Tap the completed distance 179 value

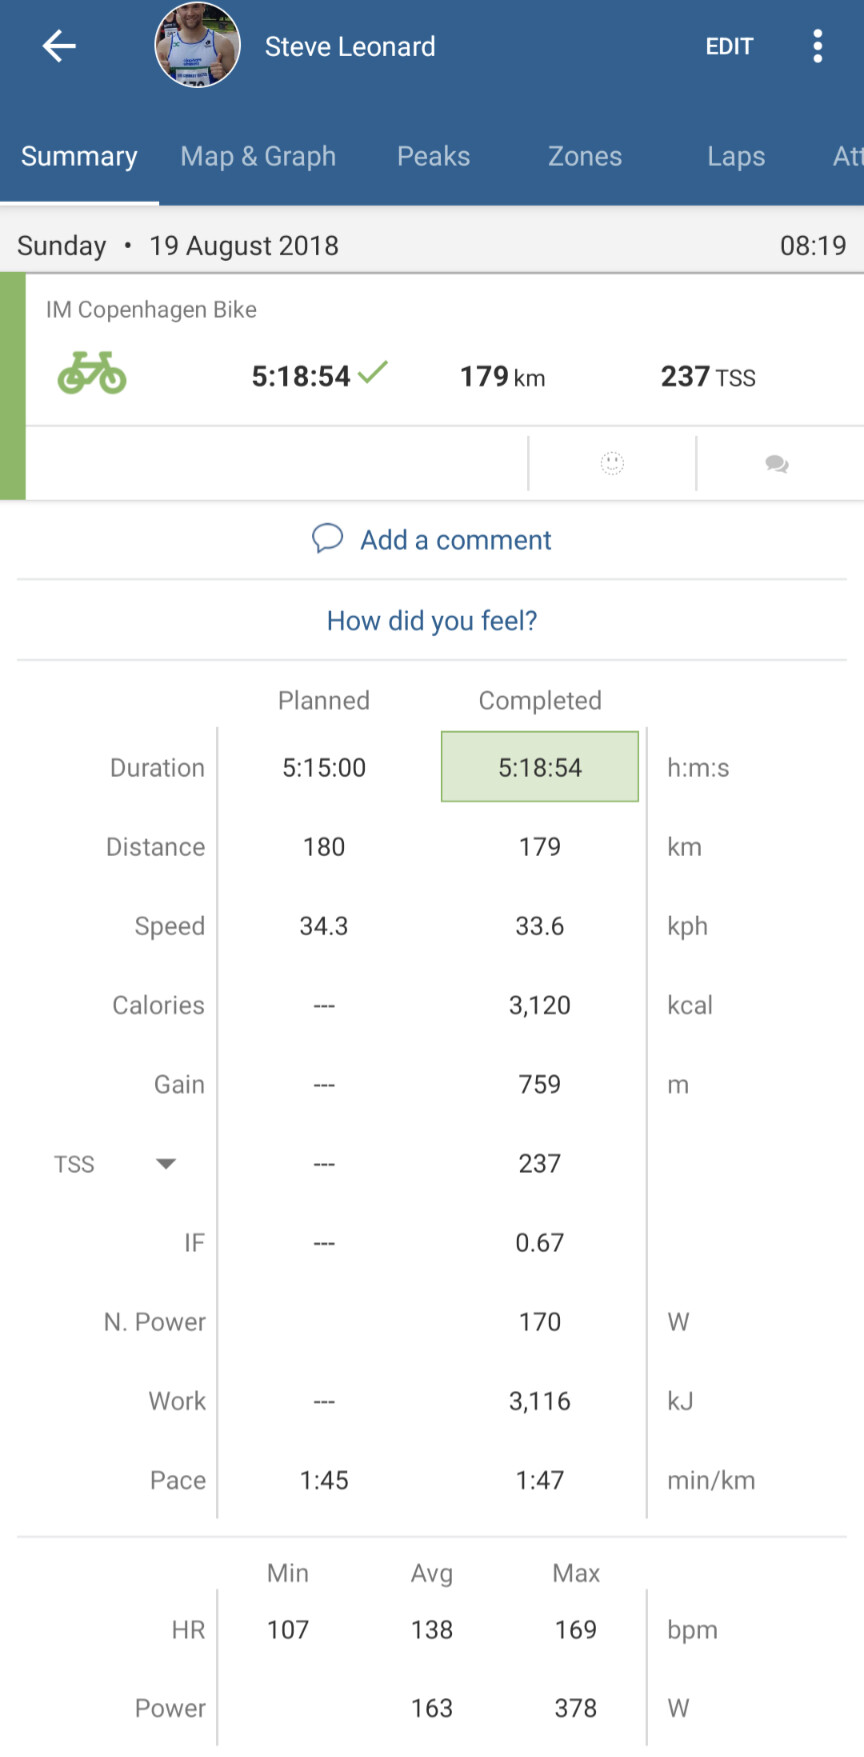540,847
